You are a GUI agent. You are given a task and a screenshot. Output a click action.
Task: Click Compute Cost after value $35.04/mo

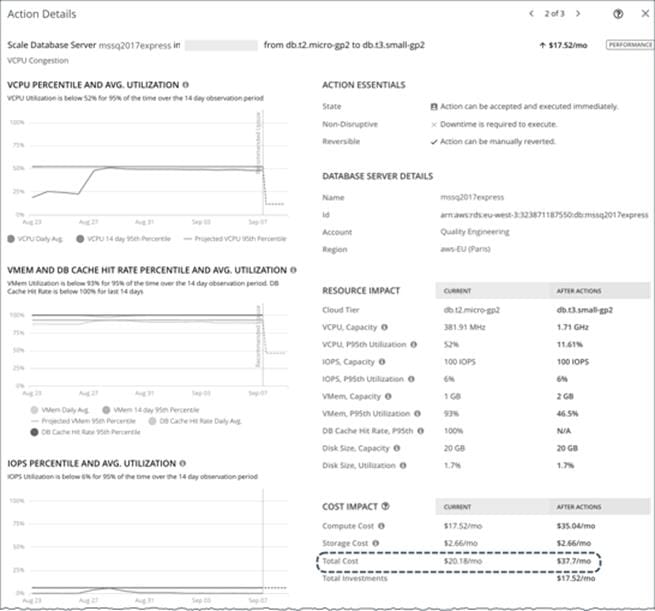pos(576,526)
